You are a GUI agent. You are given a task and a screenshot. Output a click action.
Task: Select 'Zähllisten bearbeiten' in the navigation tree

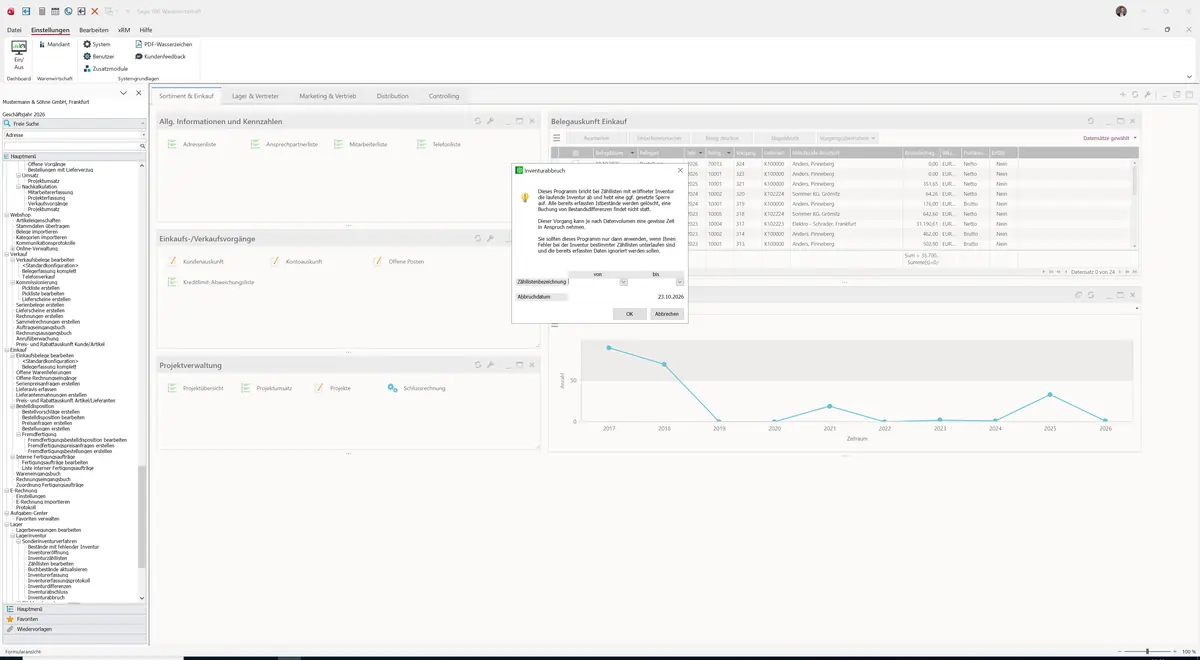click(x=51, y=564)
